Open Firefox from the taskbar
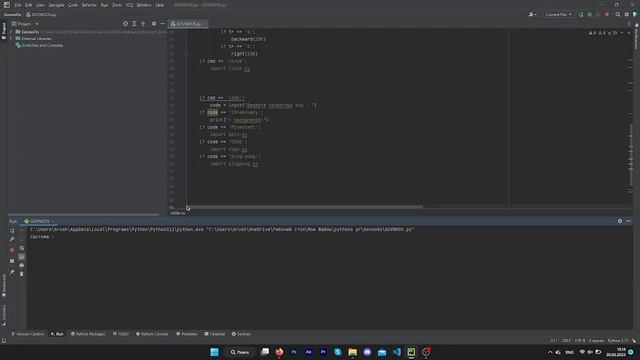The width and height of the screenshot is (640, 360). click(x=279, y=352)
